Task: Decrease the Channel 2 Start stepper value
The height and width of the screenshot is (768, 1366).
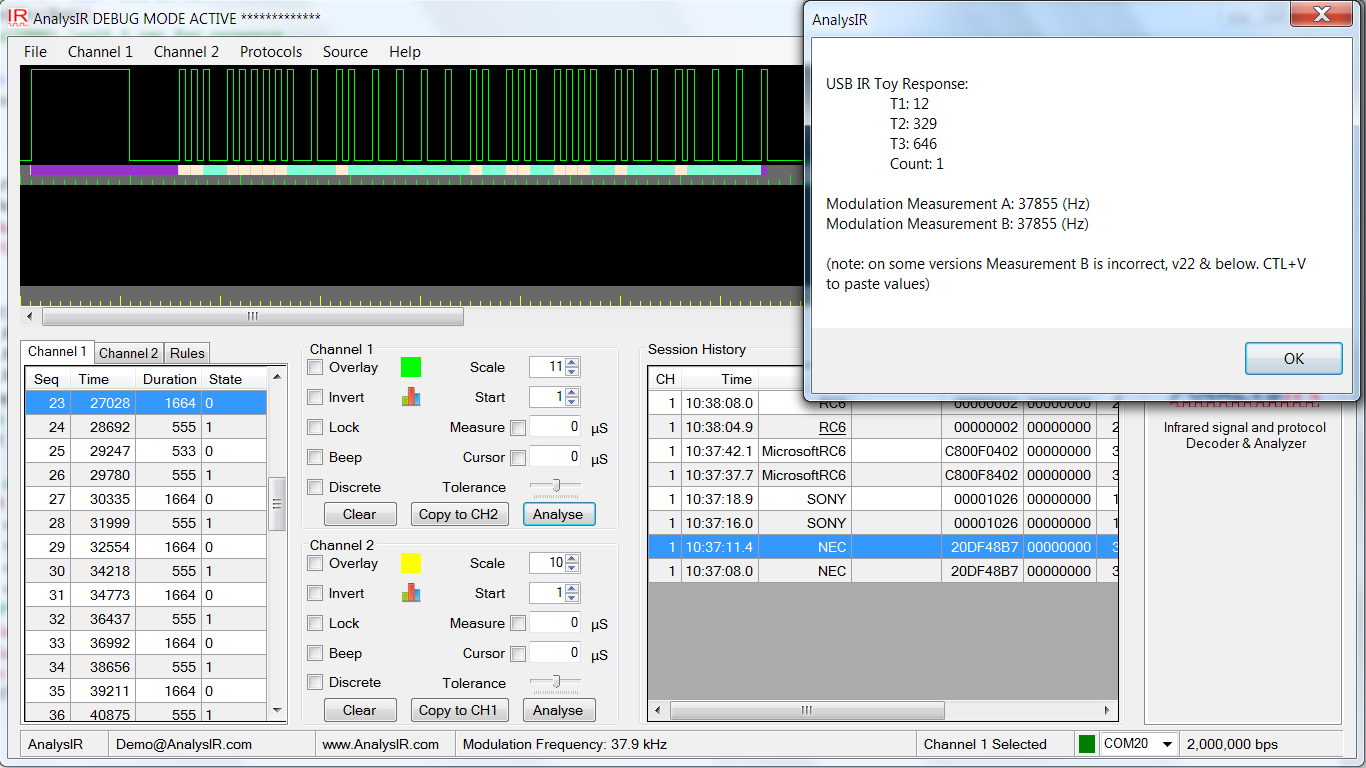Action: point(573,598)
